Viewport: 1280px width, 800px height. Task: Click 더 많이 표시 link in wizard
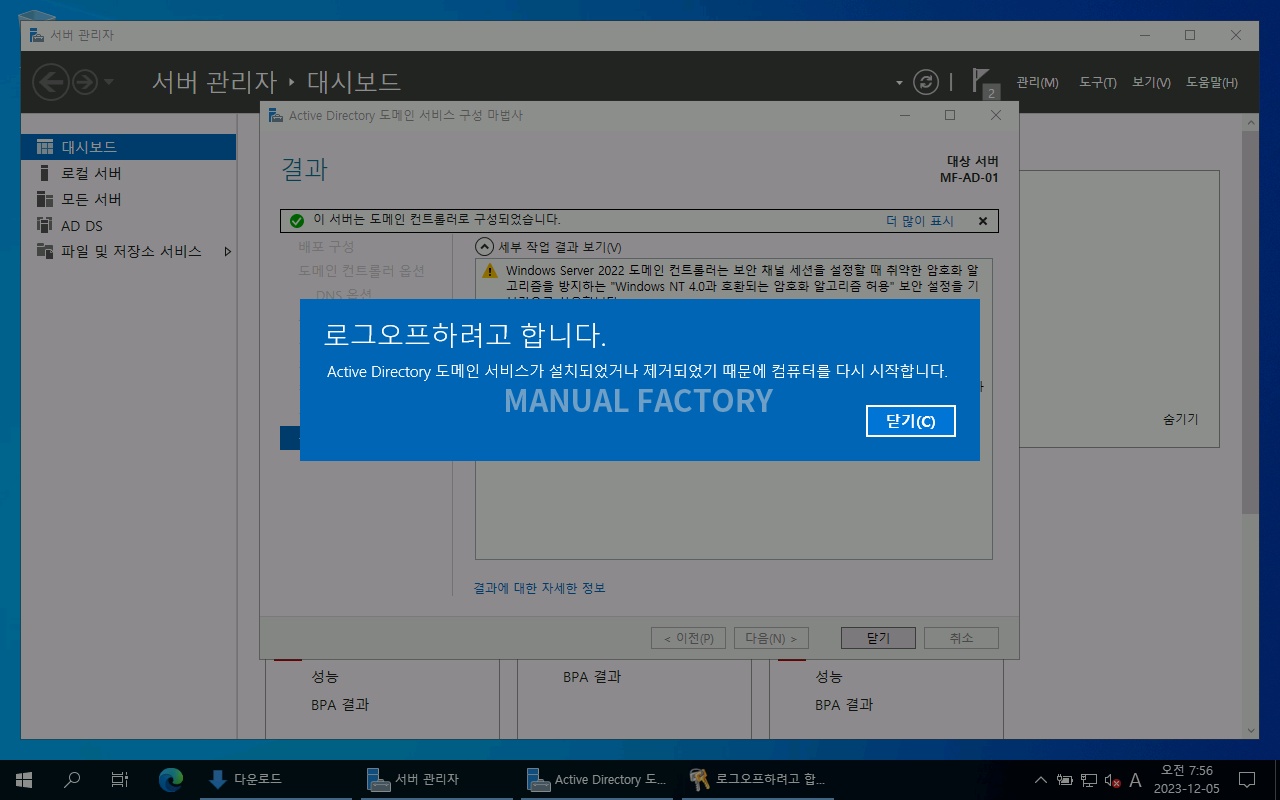pyautogui.click(x=920, y=221)
